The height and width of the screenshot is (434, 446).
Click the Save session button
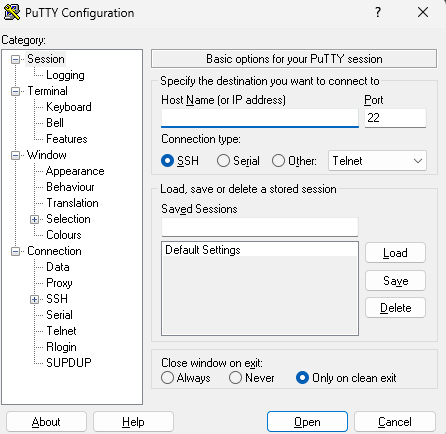(395, 280)
